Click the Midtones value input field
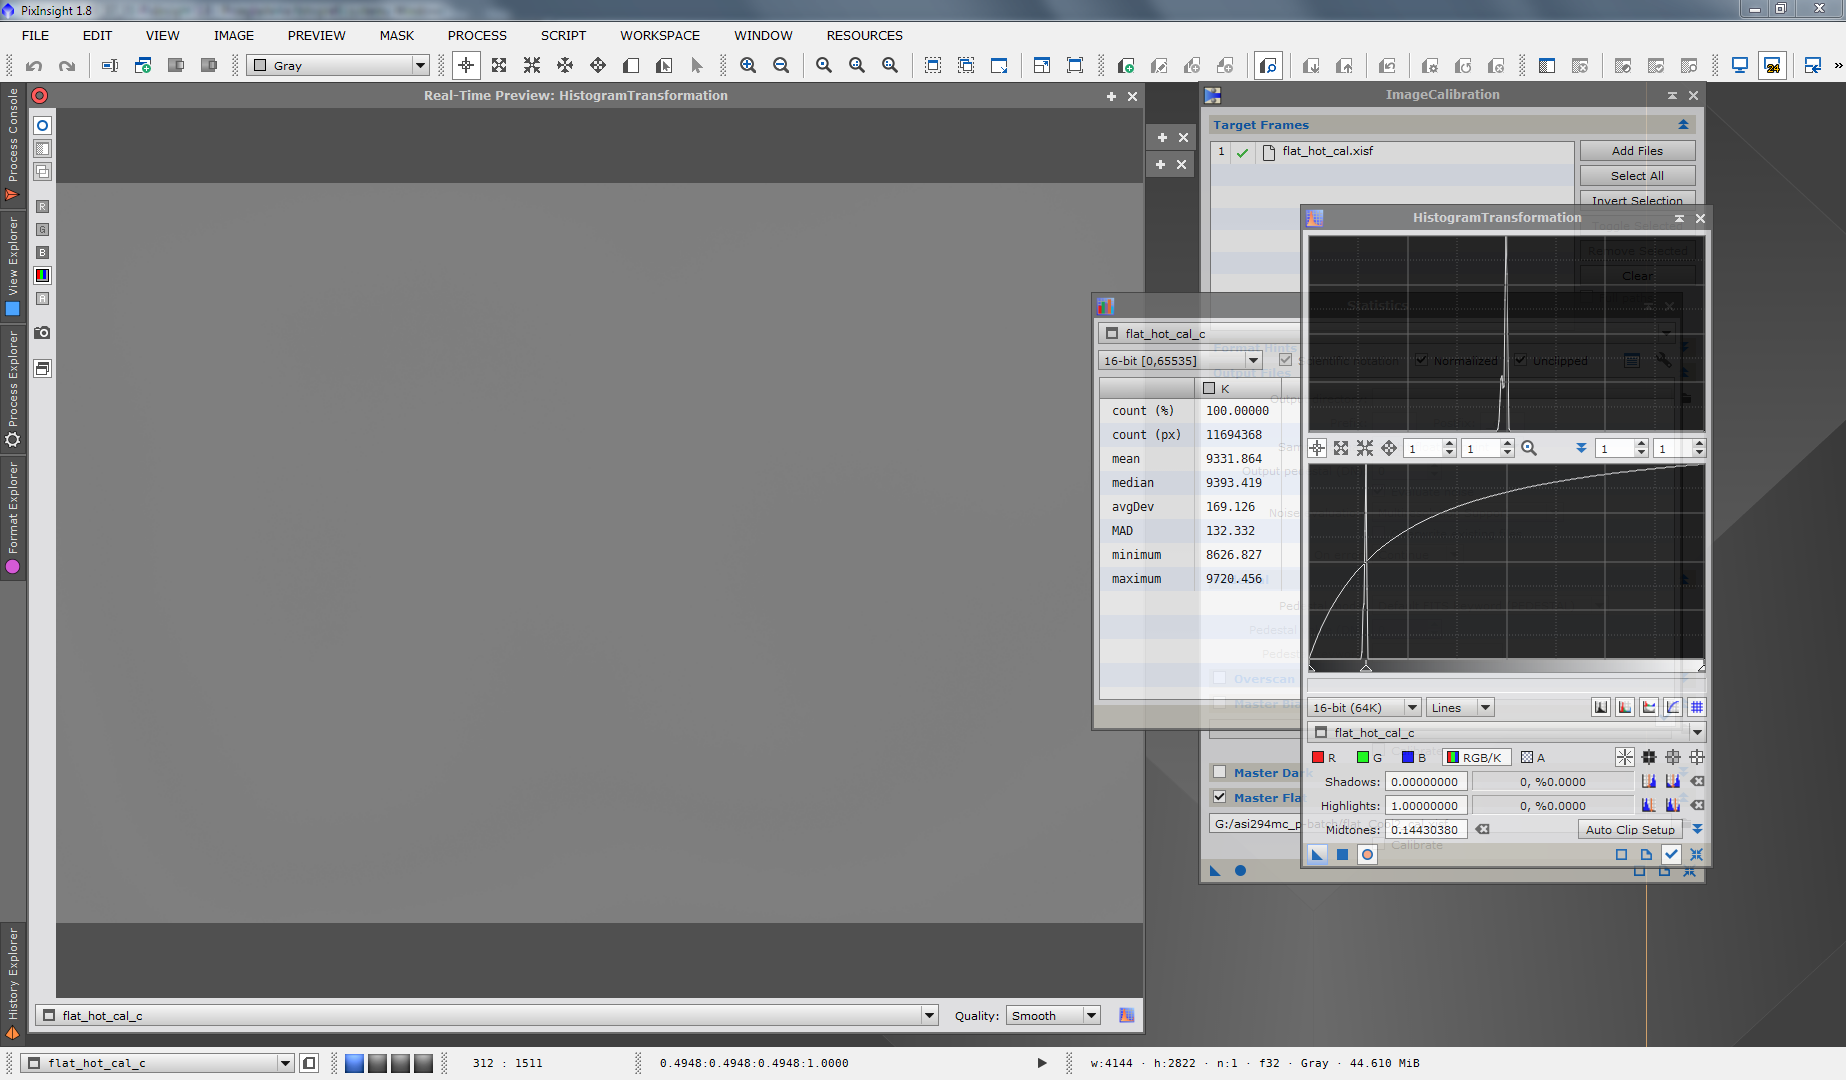1846x1080 pixels. tap(1425, 830)
